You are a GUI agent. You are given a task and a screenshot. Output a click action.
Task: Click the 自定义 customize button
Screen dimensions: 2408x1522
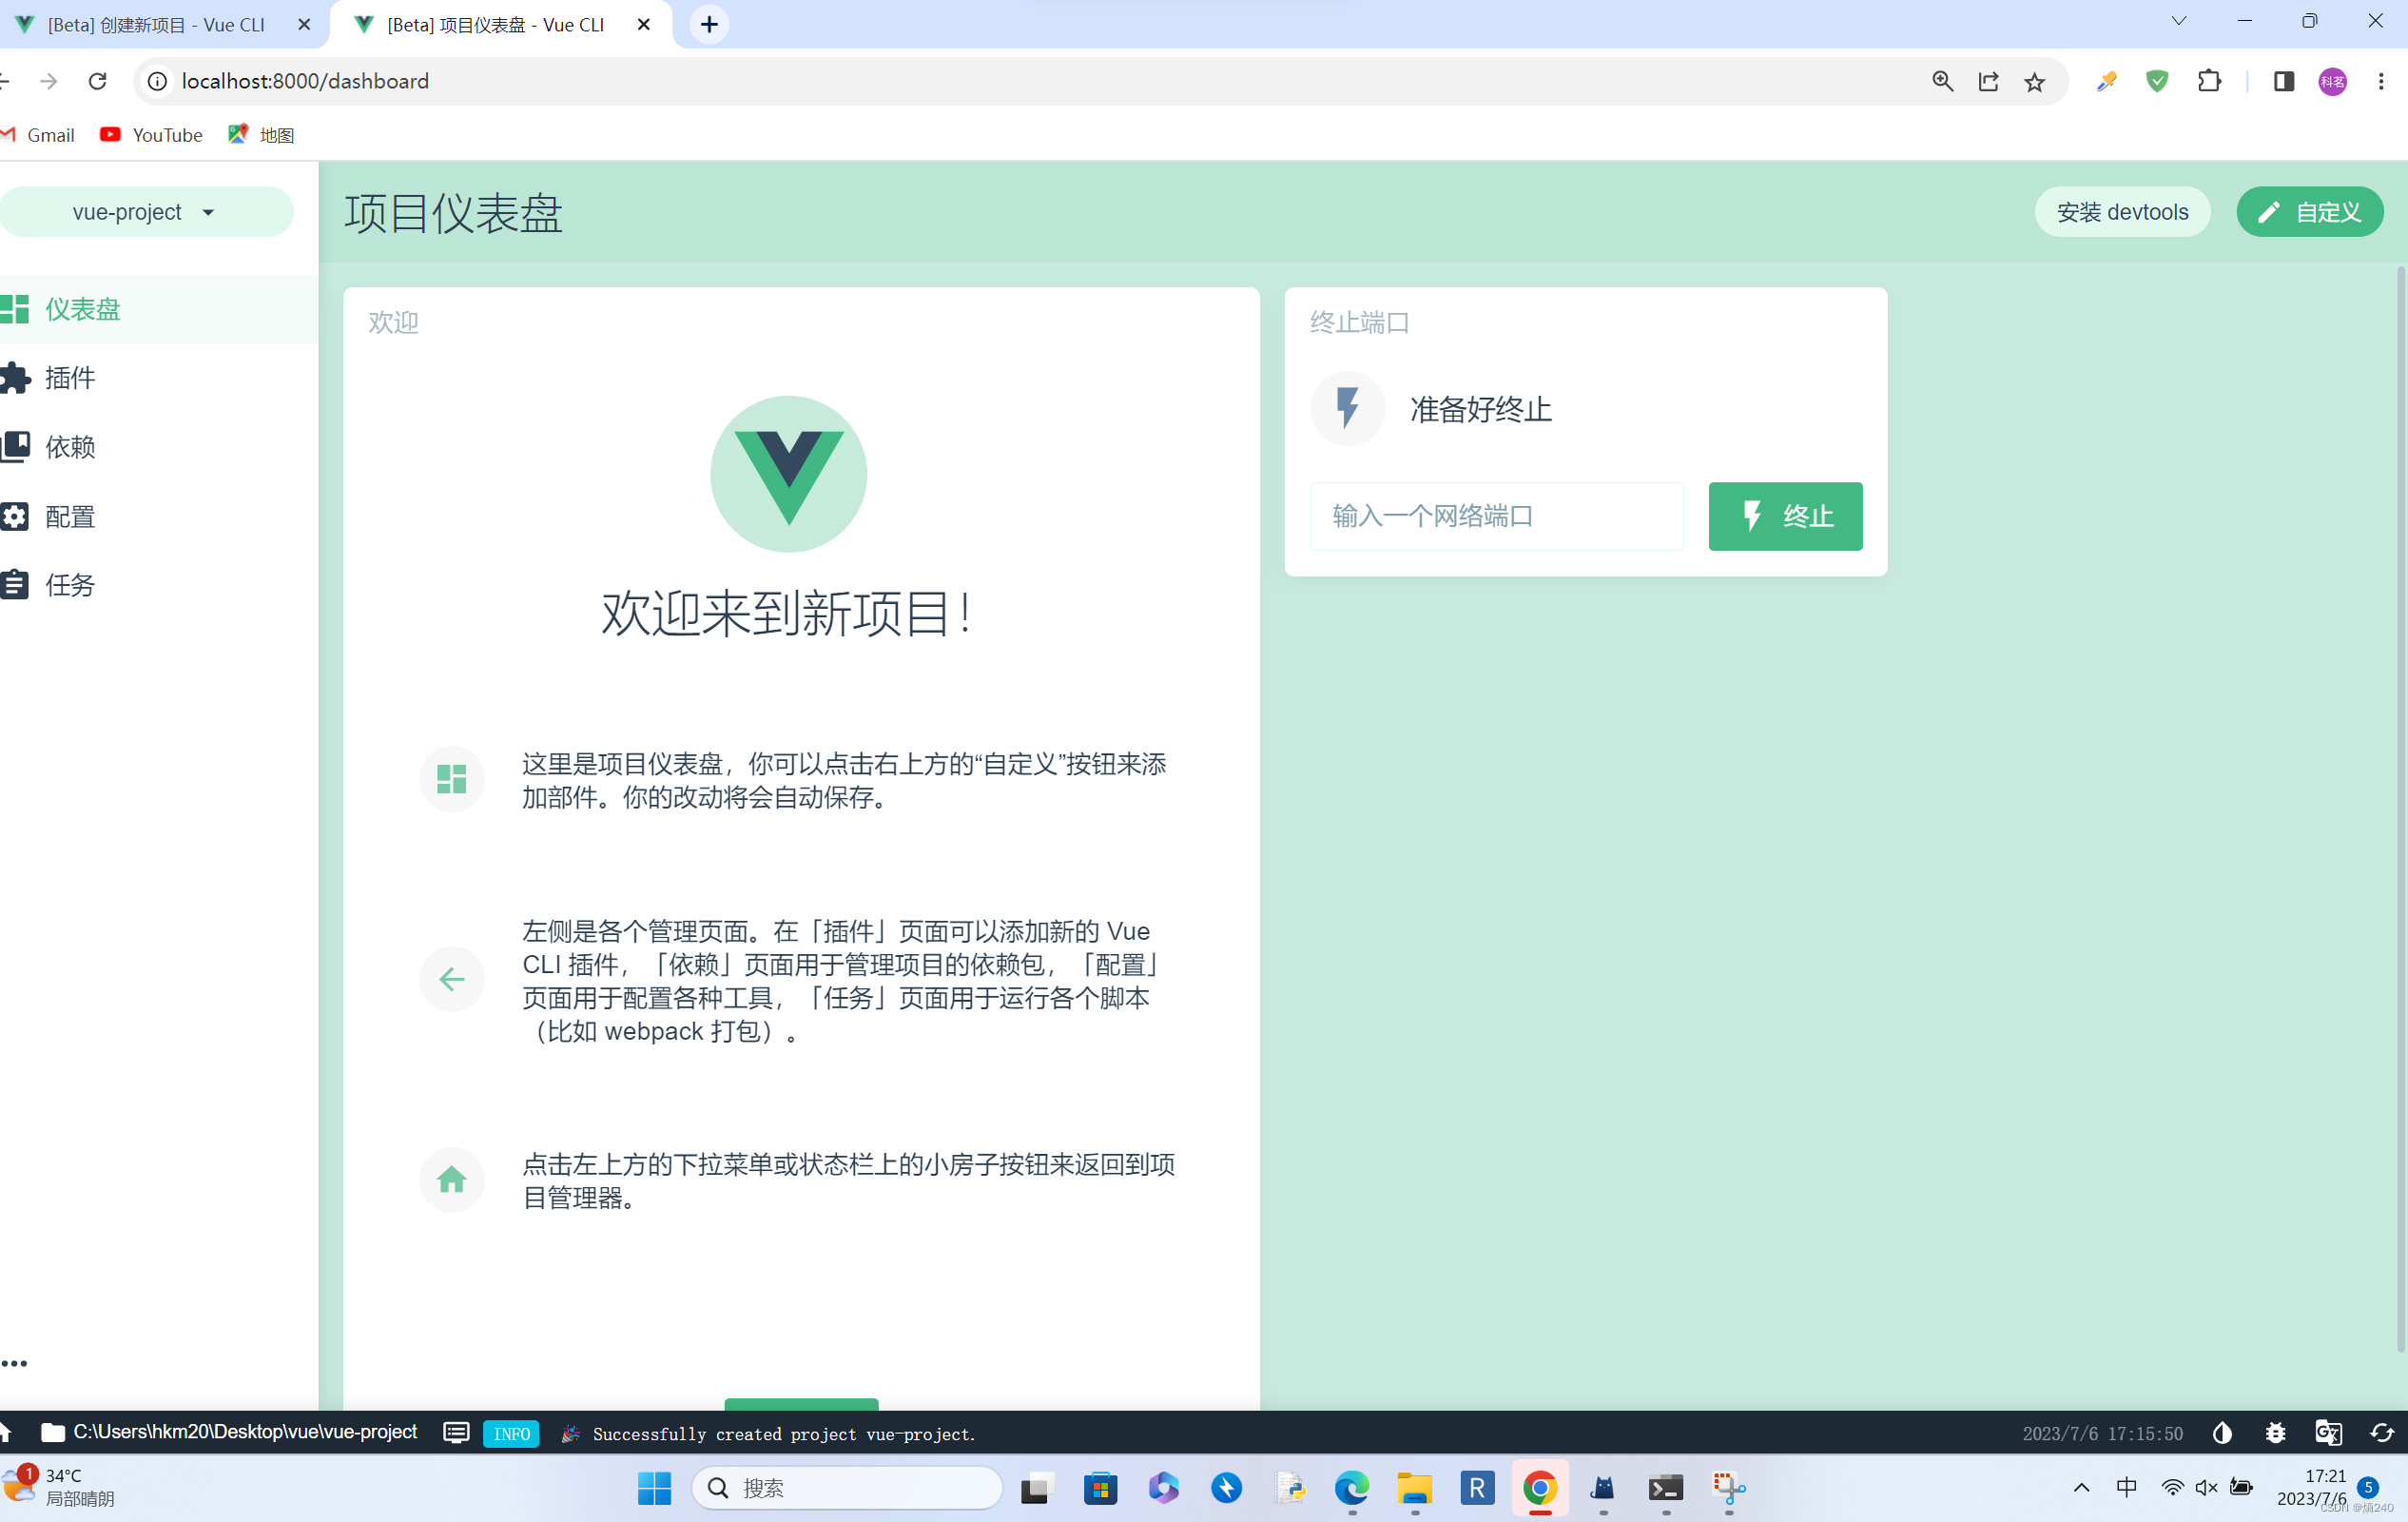pos(2309,212)
